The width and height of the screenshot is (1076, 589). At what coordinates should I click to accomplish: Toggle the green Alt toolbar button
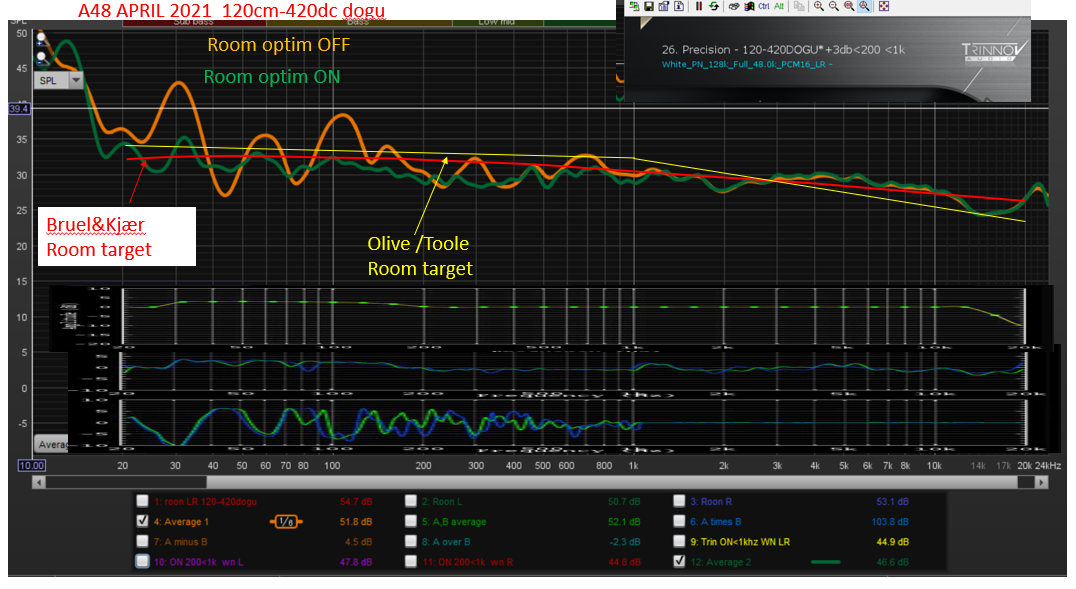click(x=779, y=6)
